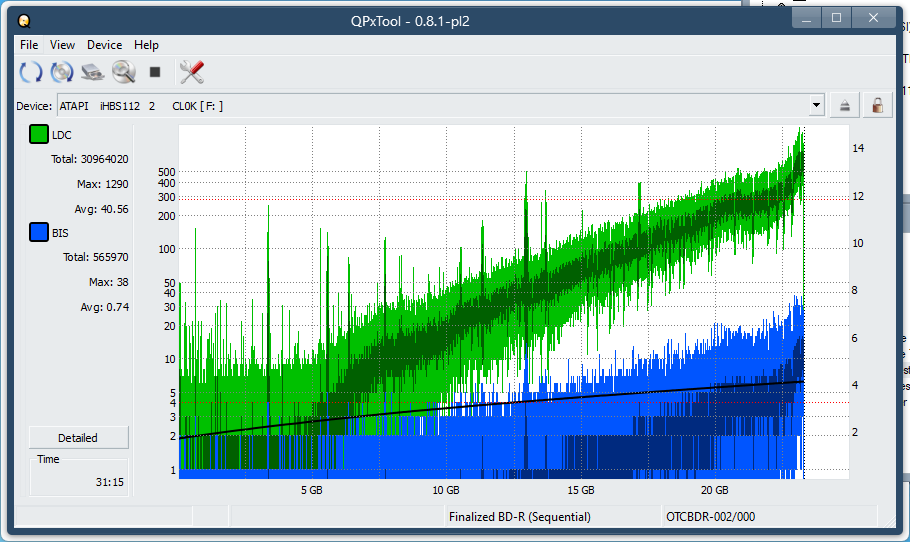The image size is (910, 542).
Task: Click the blue BIS color swatch
Action: [39, 232]
